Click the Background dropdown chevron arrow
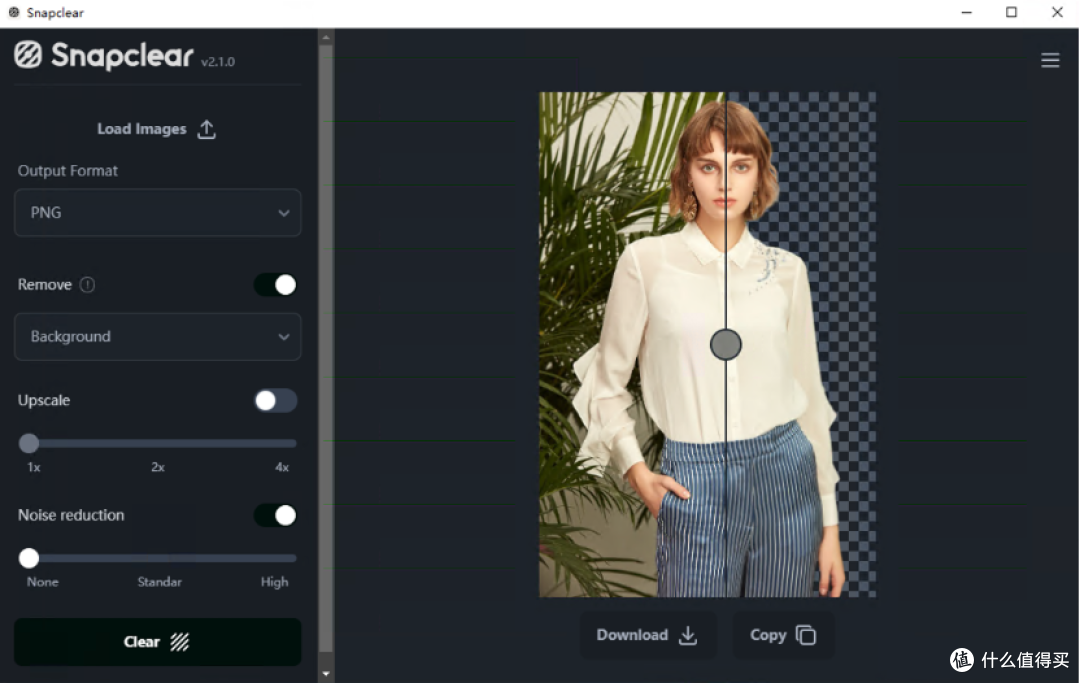1080x683 pixels. click(x=284, y=337)
